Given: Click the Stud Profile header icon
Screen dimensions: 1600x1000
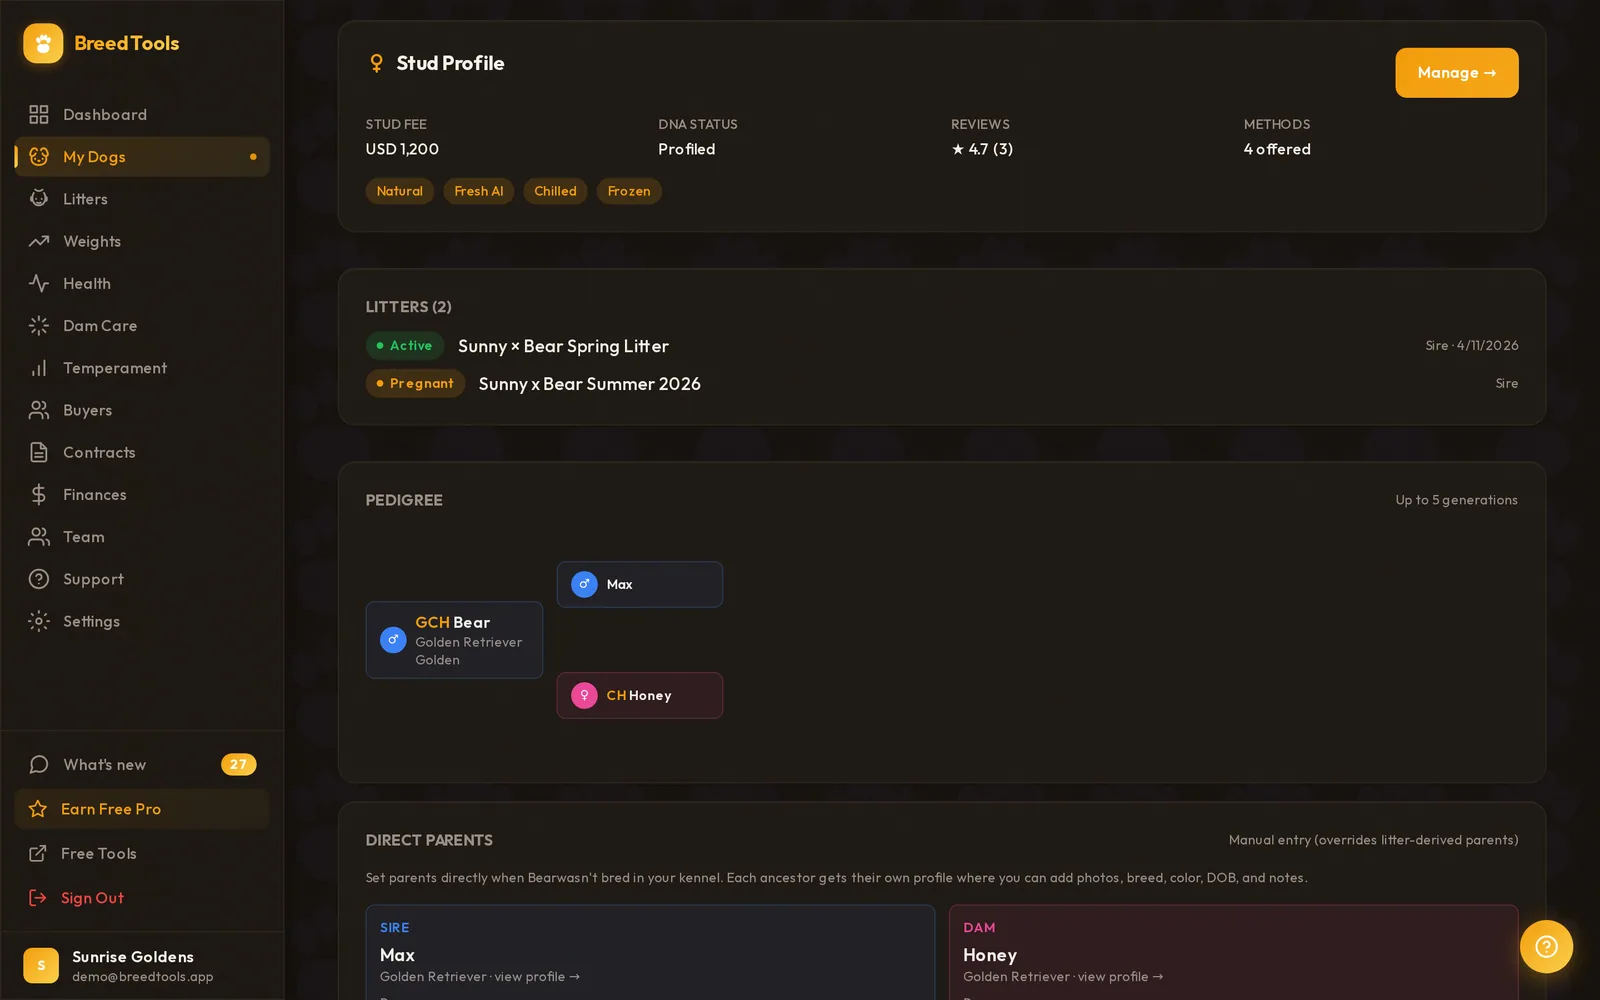Looking at the screenshot, I should pyautogui.click(x=376, y=63).
